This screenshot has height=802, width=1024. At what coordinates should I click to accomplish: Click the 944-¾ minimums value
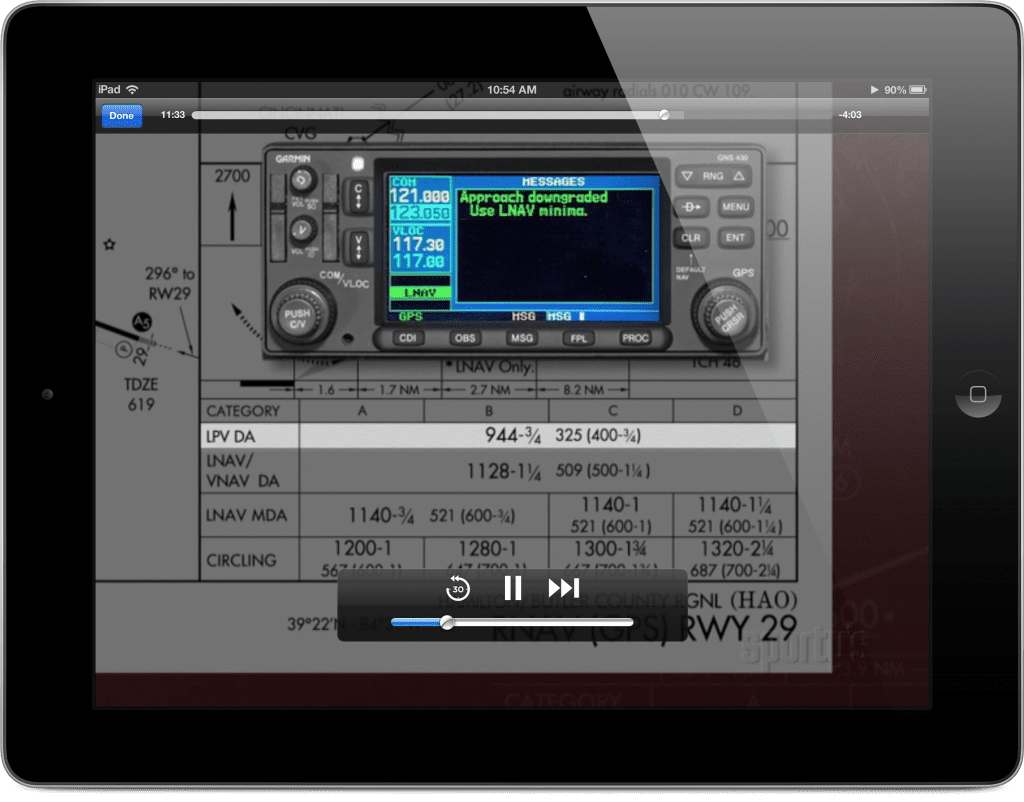click(x=513, y=436)
